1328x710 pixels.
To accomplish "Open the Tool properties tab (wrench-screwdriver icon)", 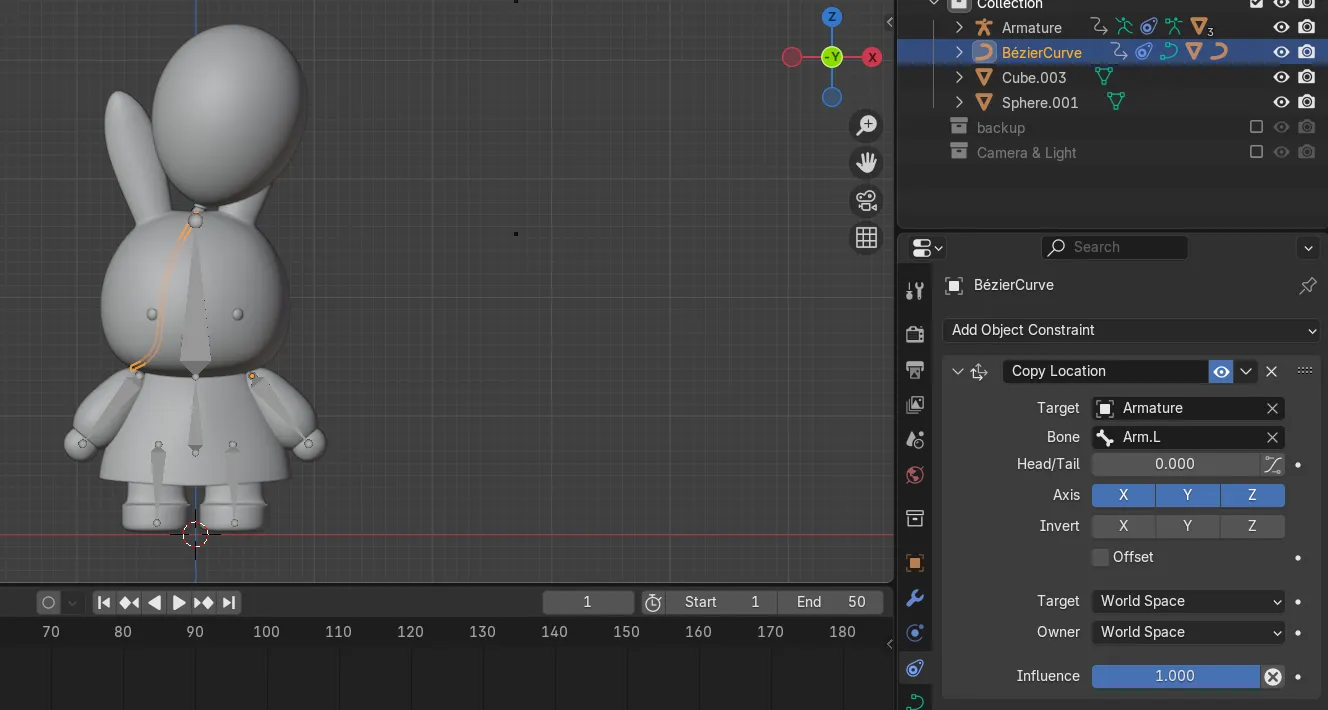I will pos(914,291).
